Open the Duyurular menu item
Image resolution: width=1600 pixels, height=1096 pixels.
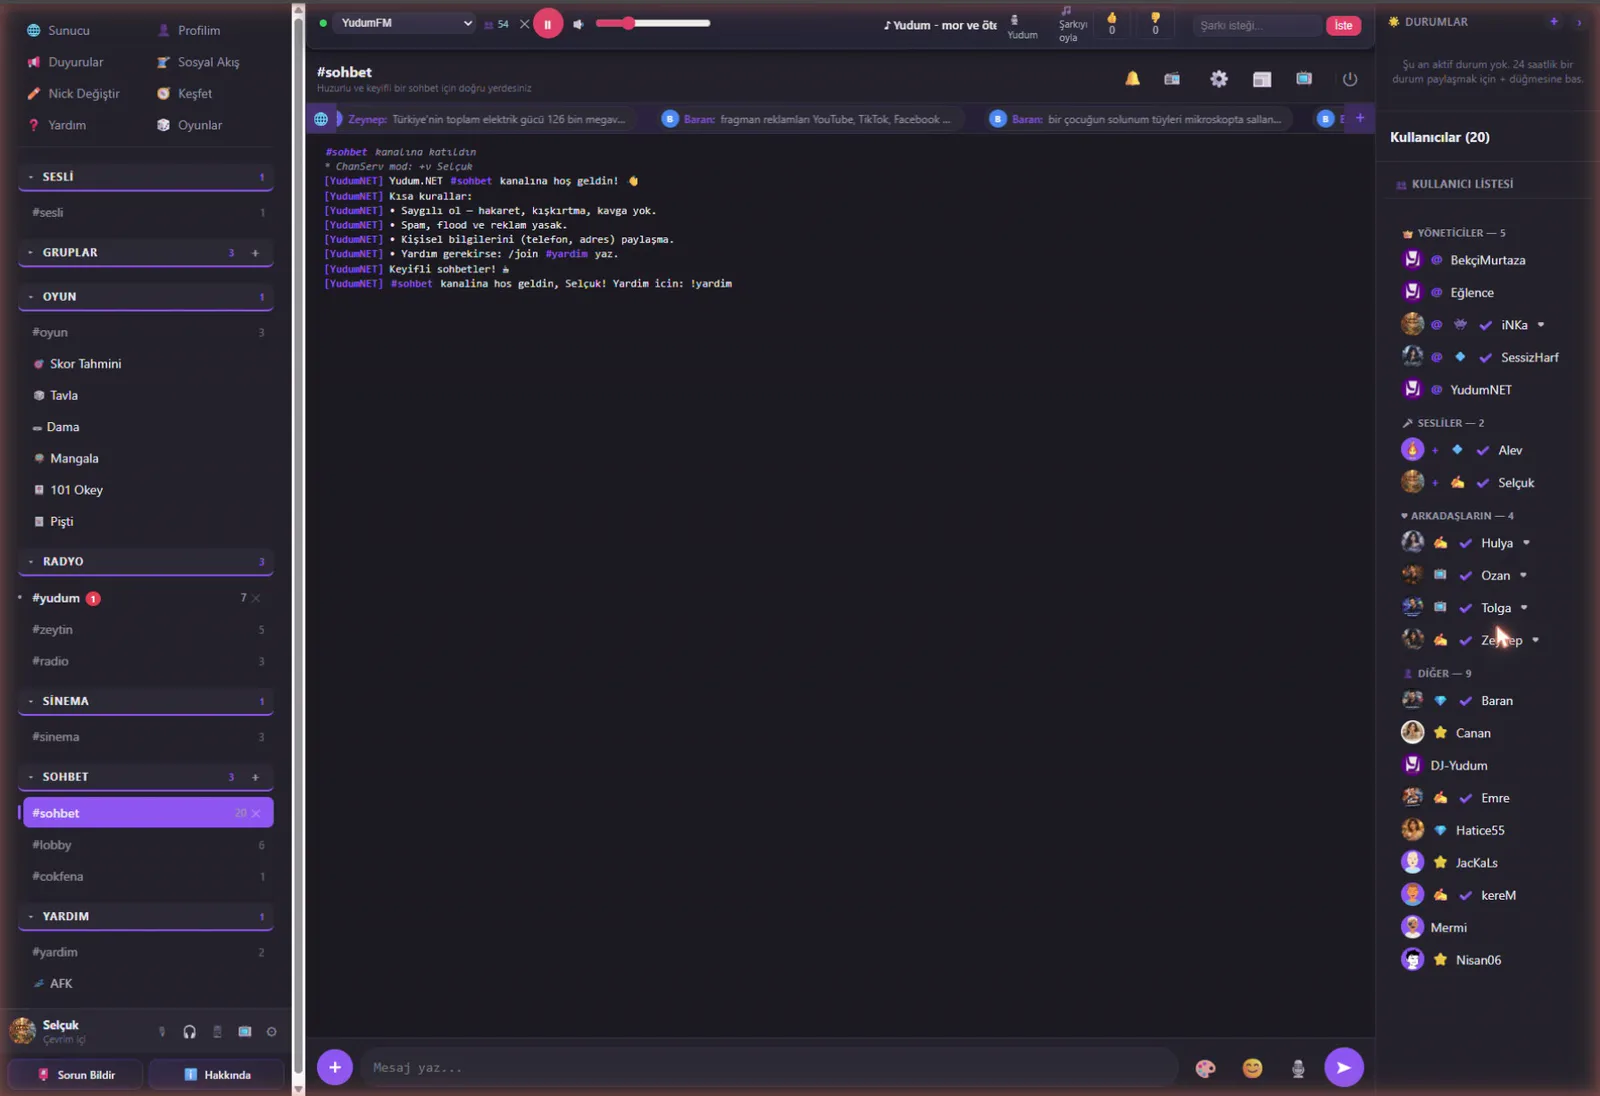(x=66, y=62)
